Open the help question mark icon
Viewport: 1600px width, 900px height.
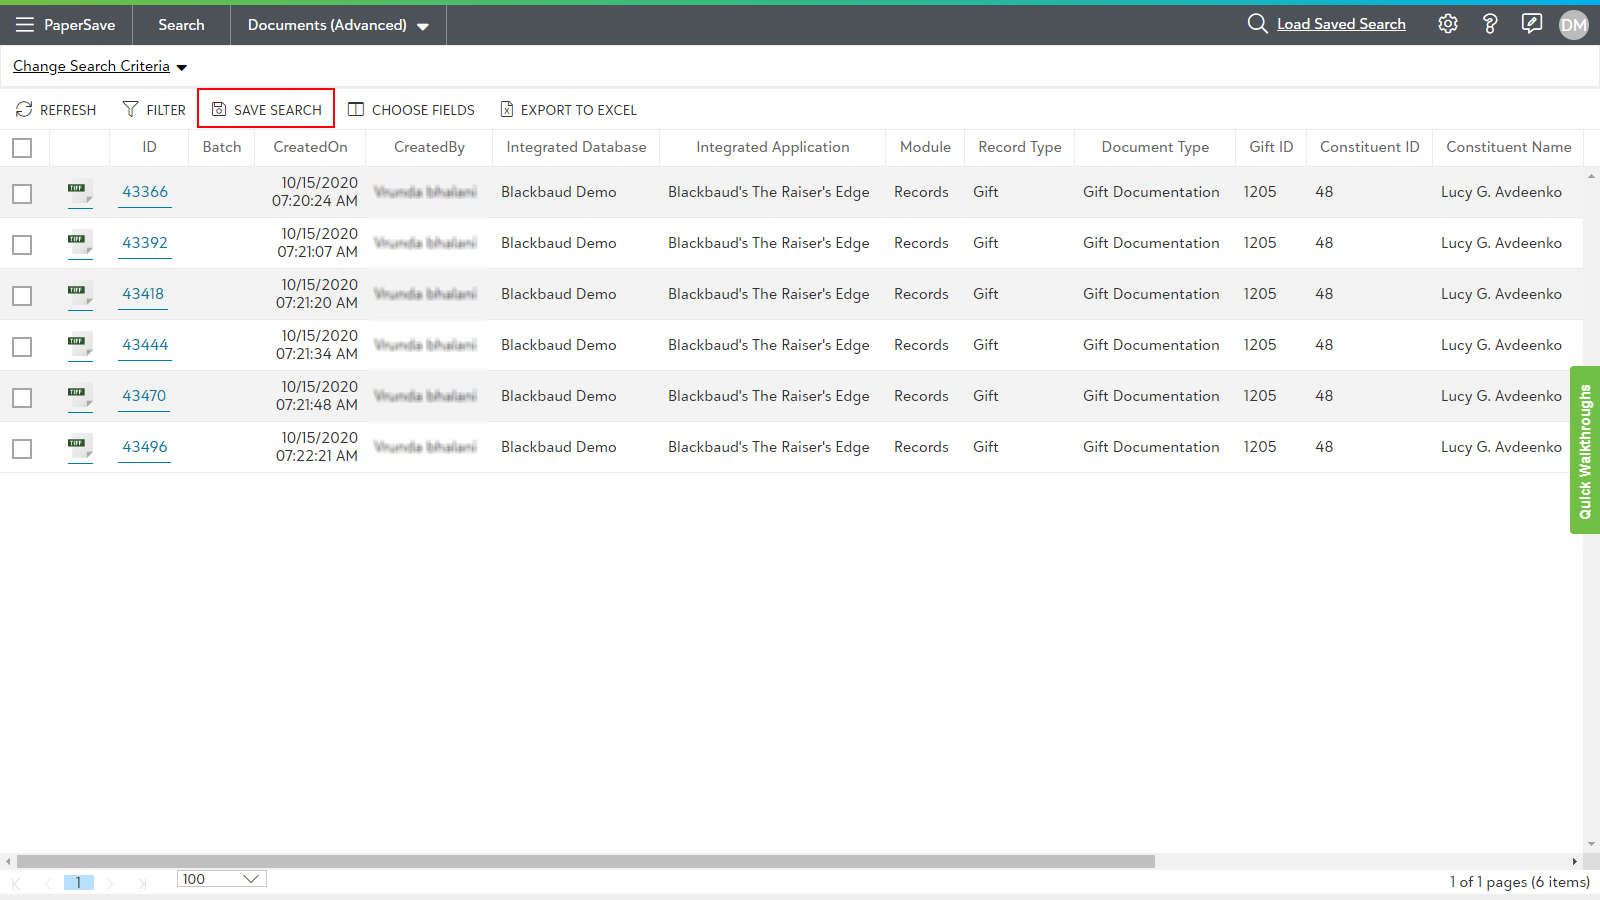tap(1489, 24)
